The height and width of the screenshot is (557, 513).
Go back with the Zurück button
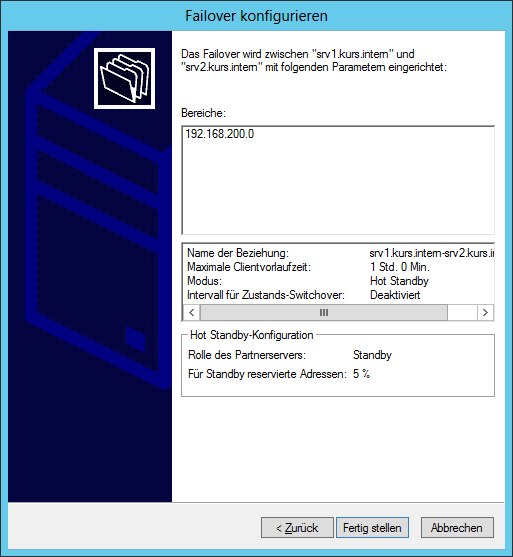297,528
